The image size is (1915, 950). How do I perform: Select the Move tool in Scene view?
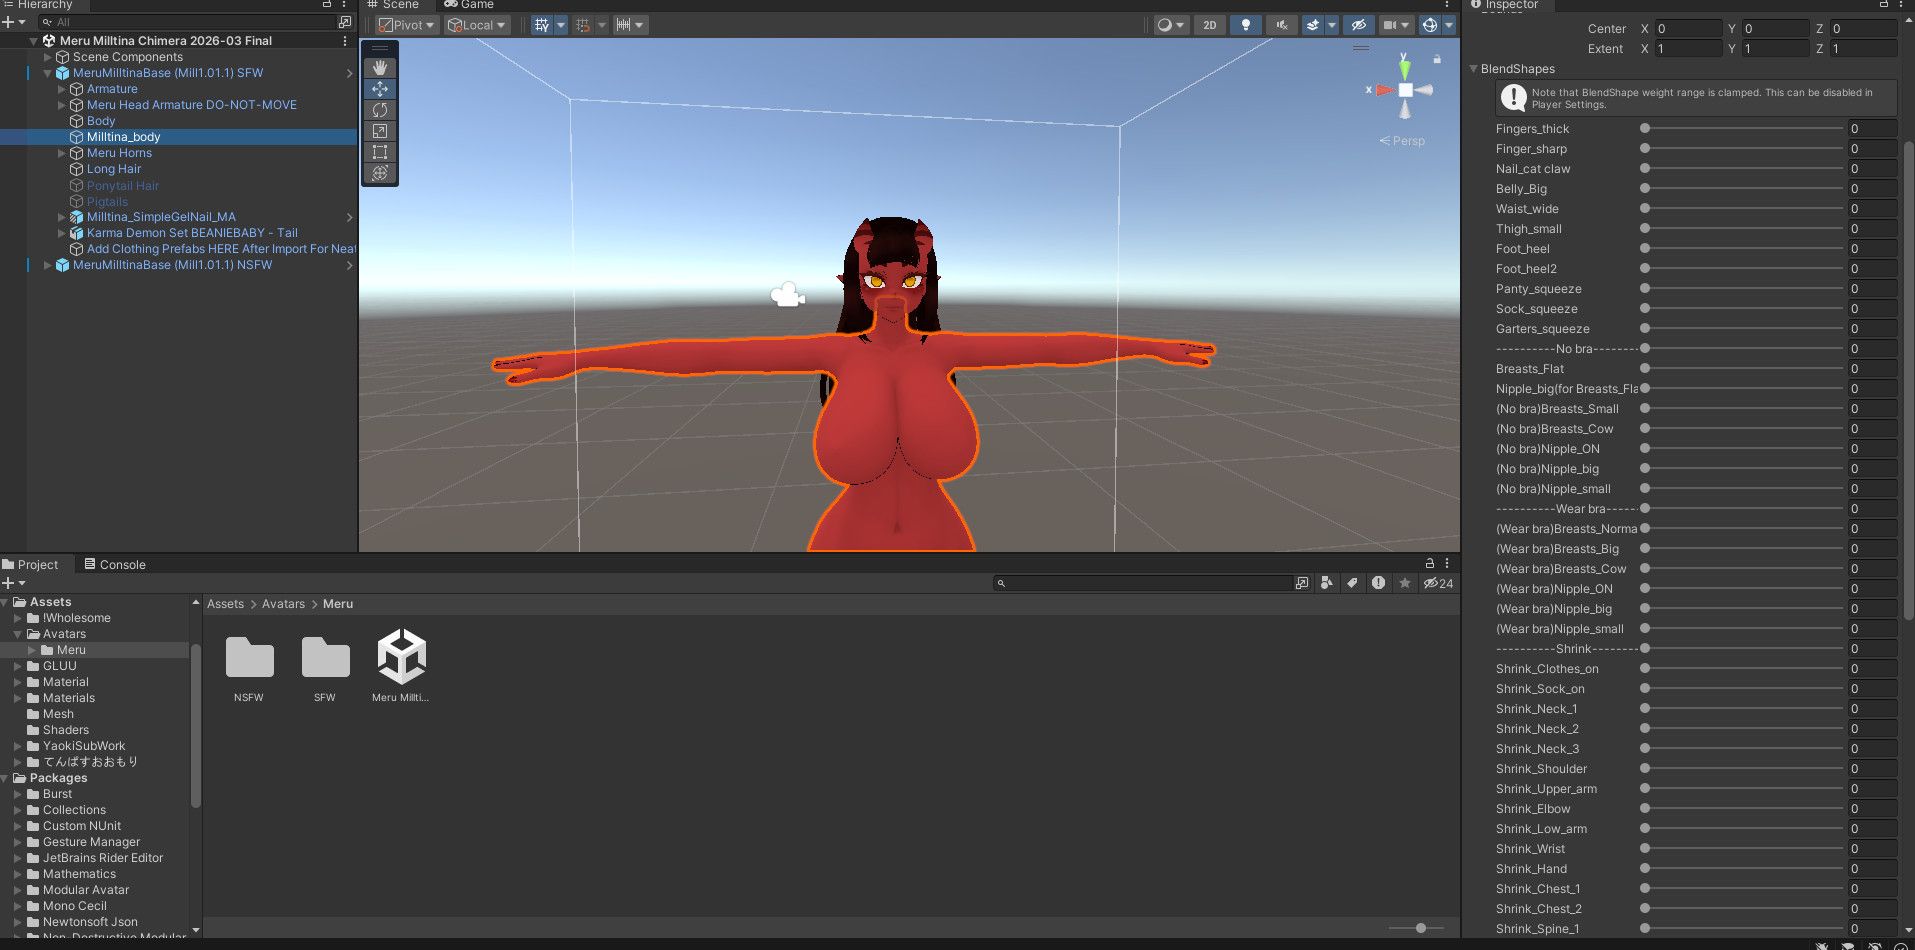pos(380,89)
